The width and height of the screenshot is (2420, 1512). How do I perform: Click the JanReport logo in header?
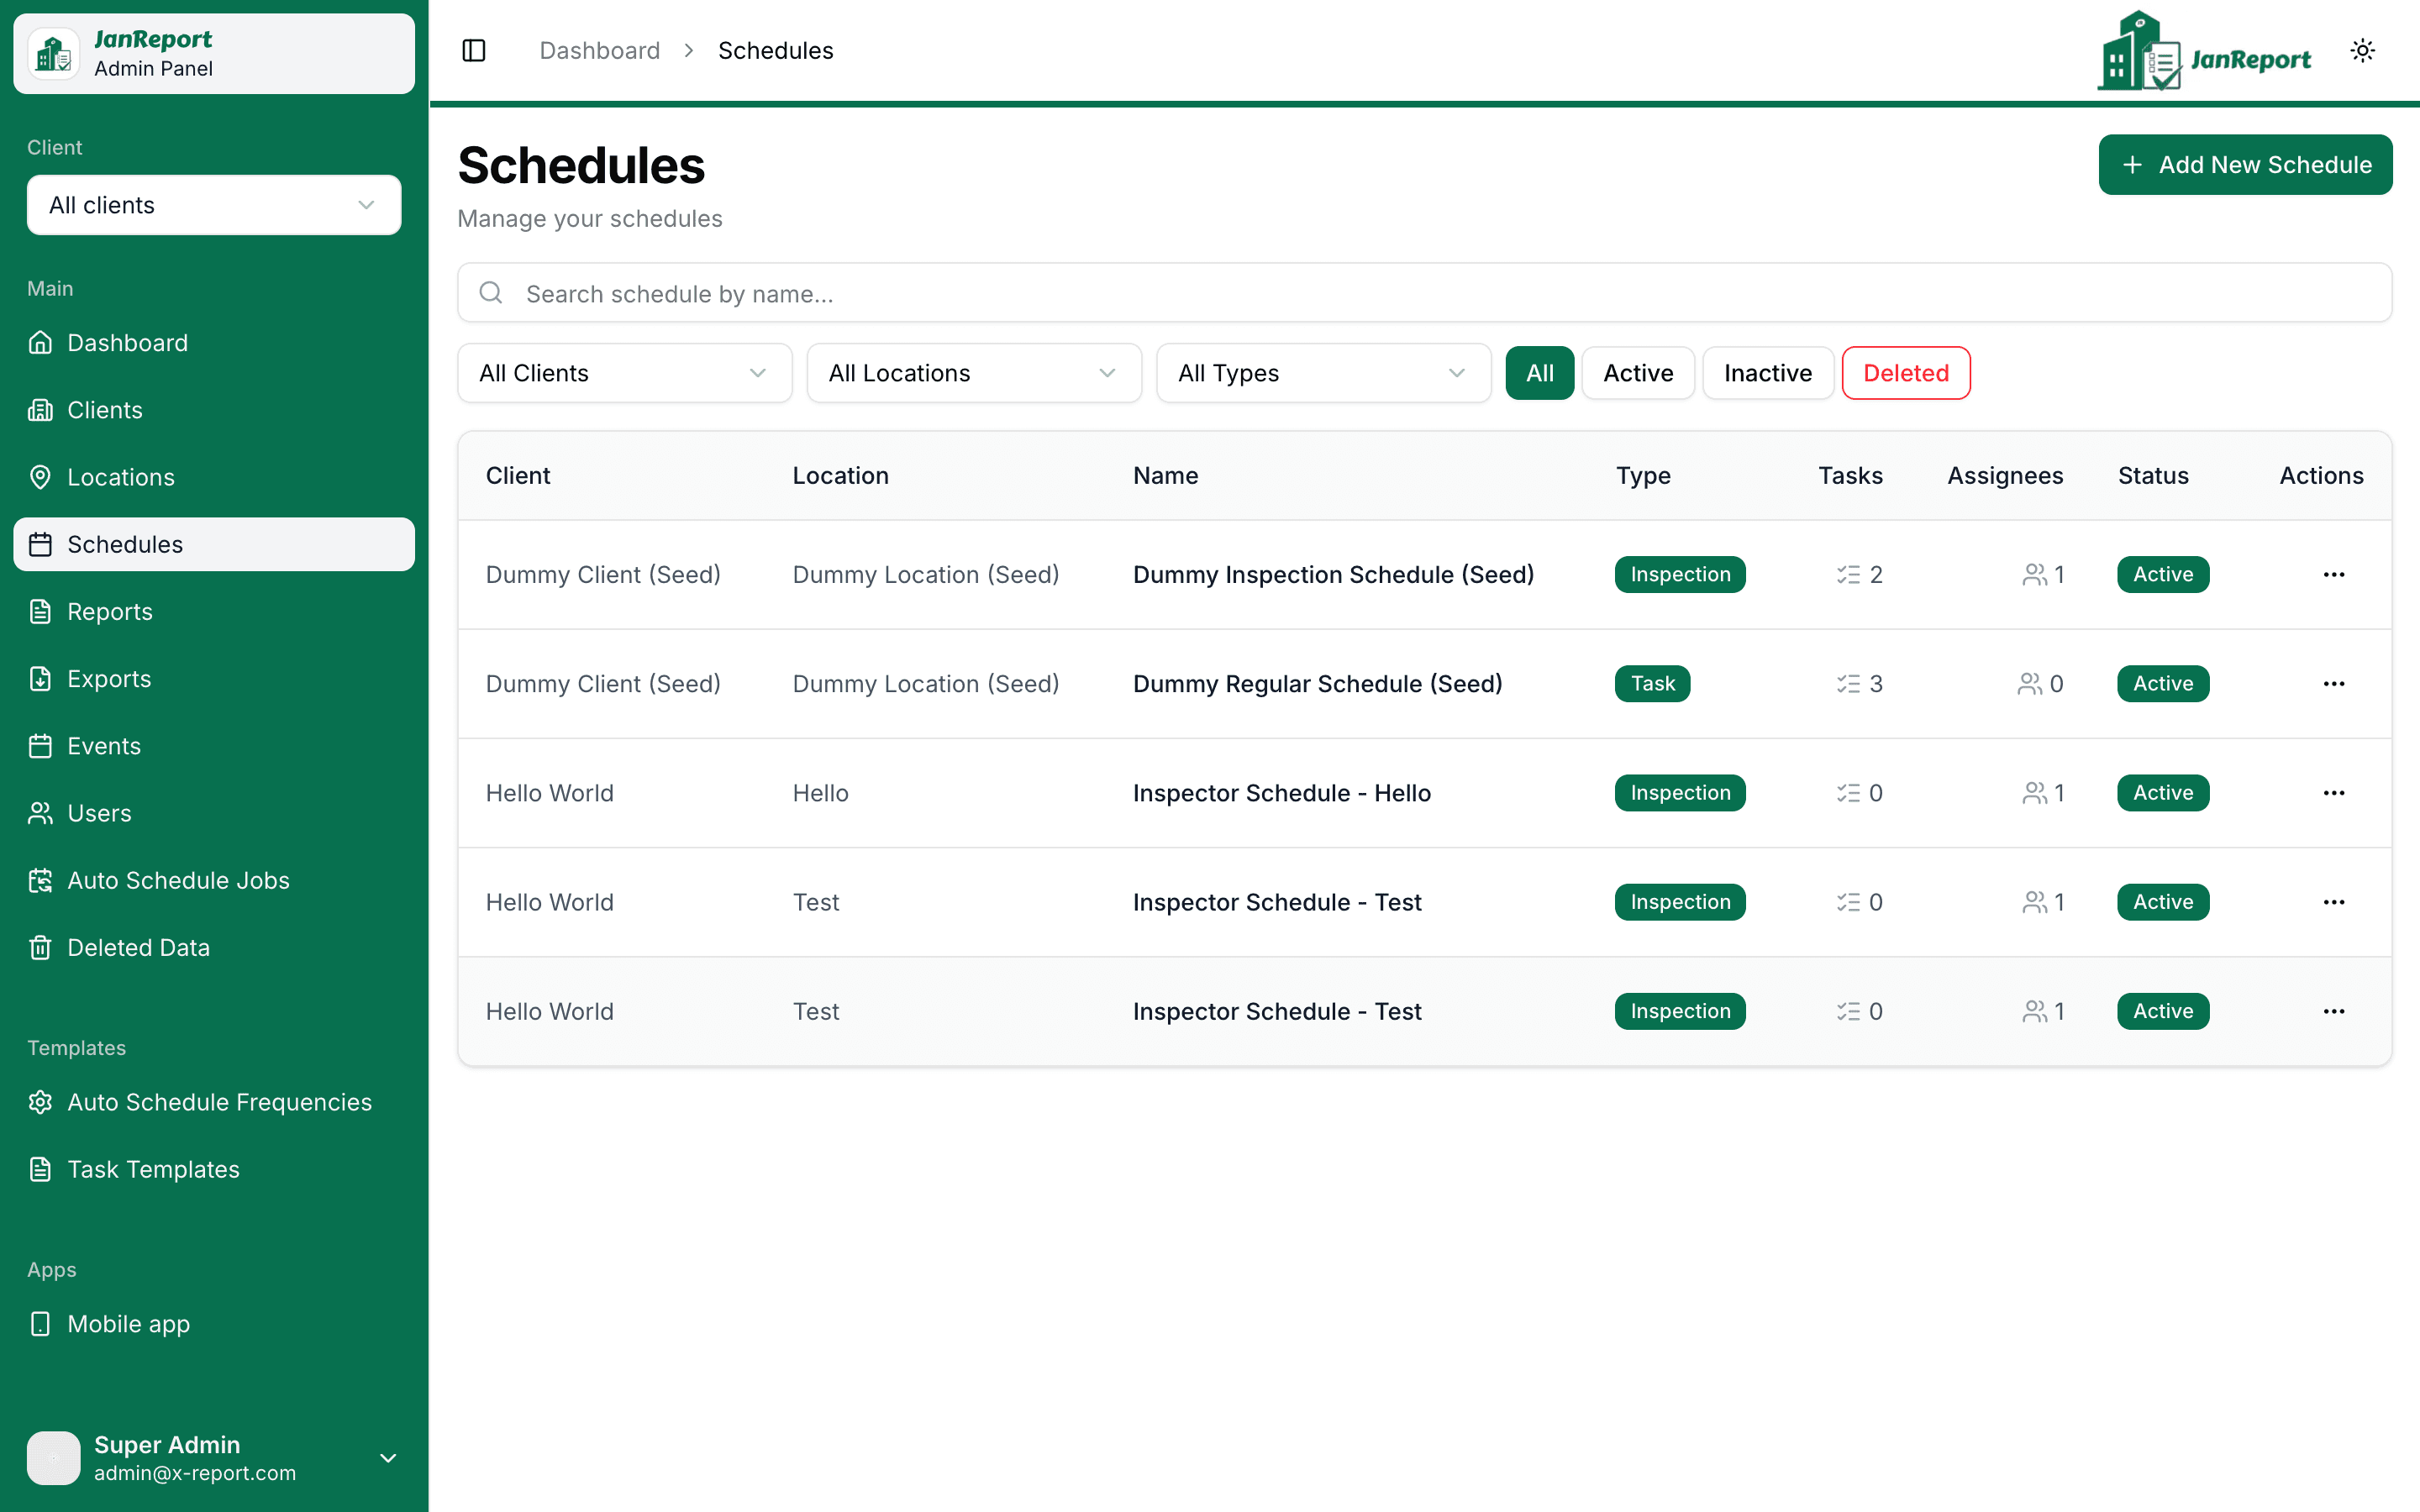click(x=2203, y=51)
